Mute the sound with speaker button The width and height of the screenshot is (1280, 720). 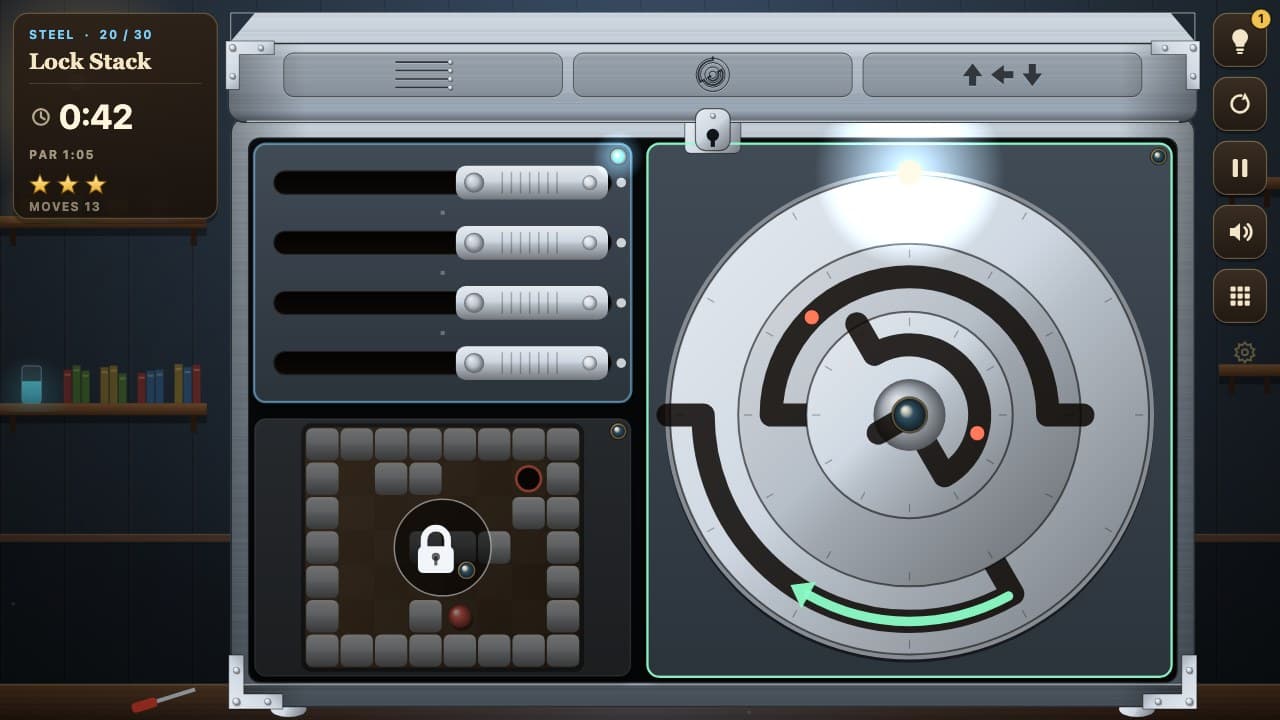pyautogui.click(x=1240, y=232)
